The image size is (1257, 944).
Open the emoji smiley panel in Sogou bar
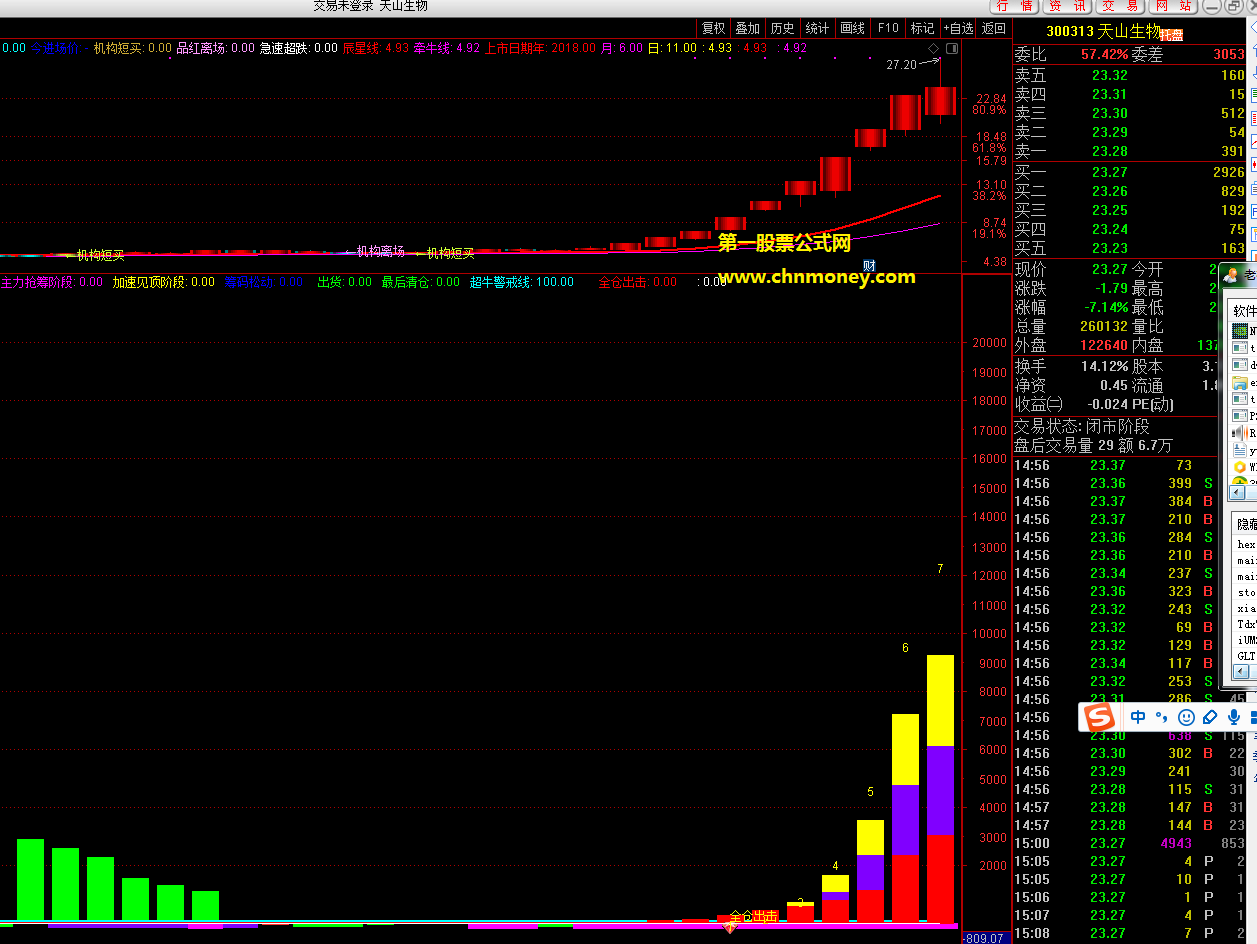pos(1186,717)
